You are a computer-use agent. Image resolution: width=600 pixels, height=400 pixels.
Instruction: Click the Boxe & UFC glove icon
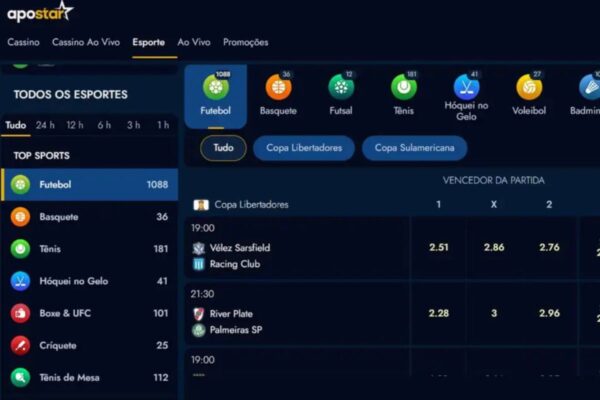pyautogui.click(x=20, y=313)
